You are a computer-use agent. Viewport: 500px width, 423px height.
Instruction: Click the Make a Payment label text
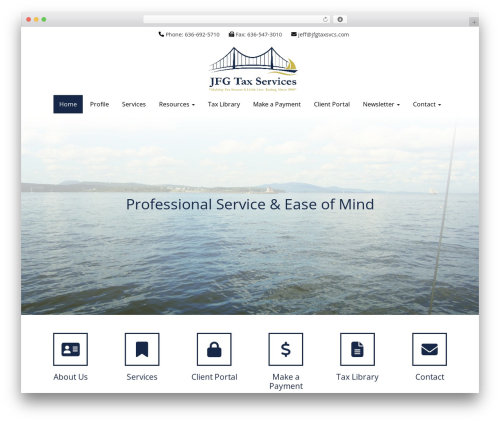pyautogui.click(x=286, y=382)
